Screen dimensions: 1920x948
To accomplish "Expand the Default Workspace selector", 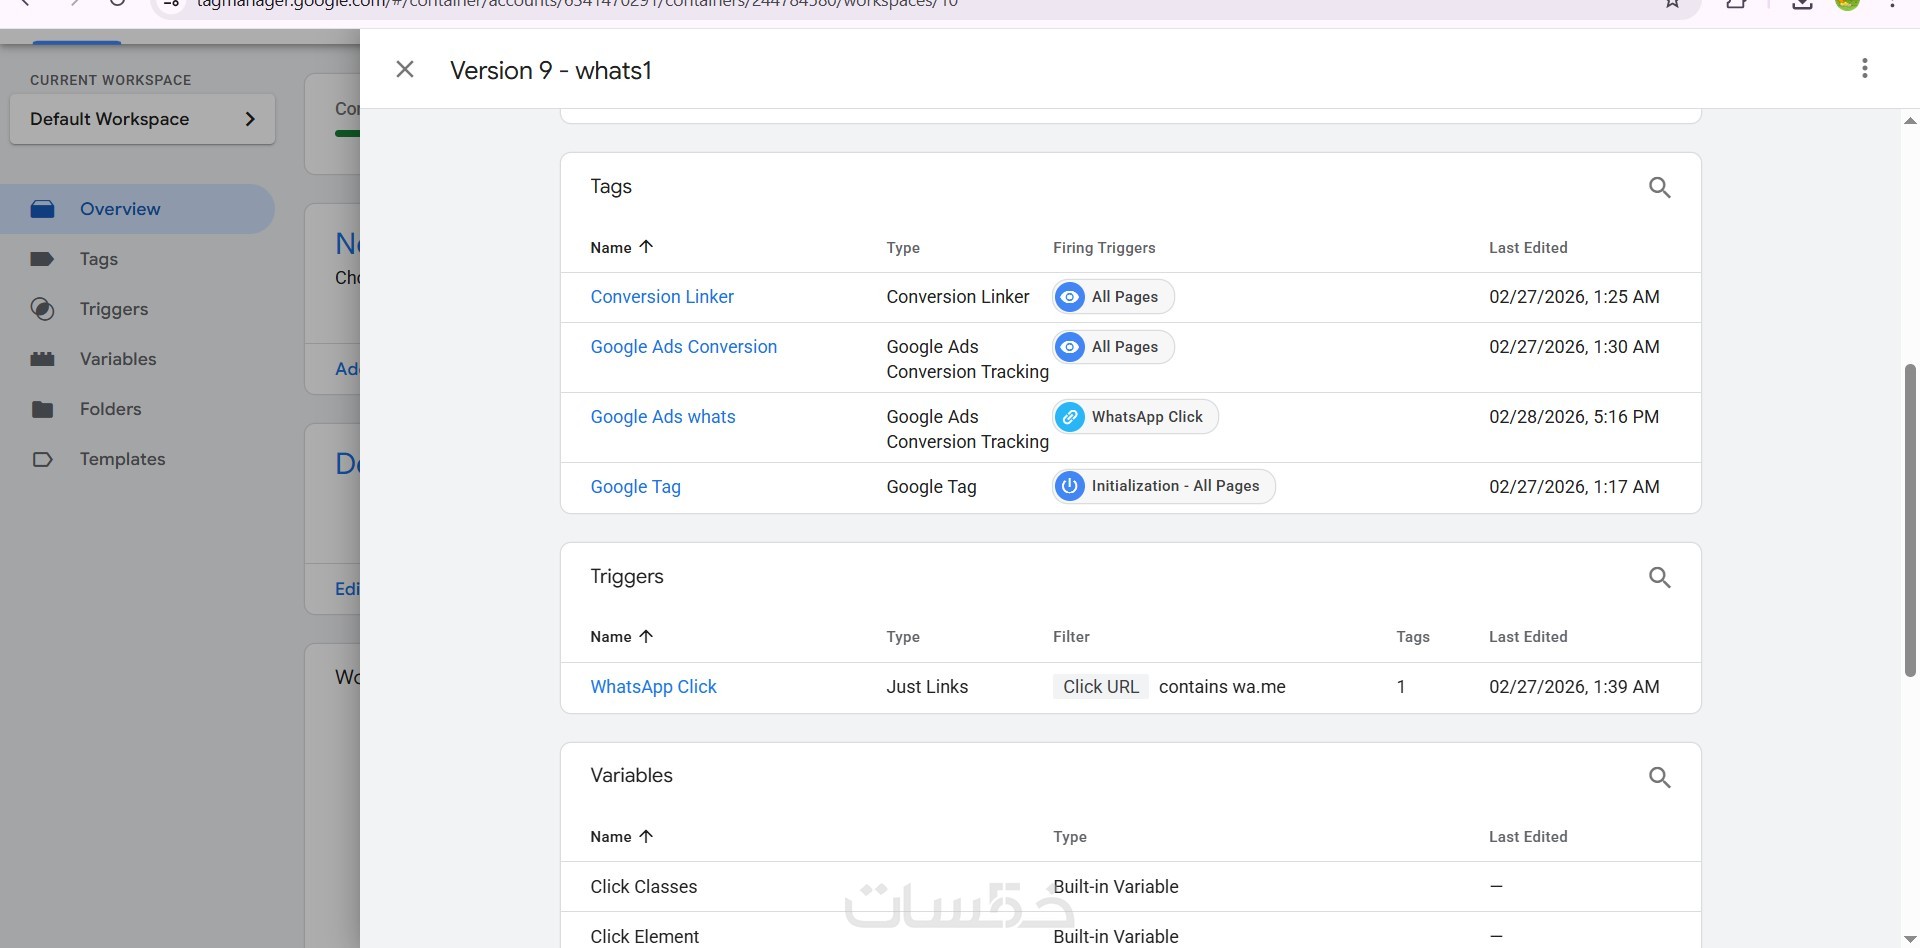I will click(x=142, y=119).
